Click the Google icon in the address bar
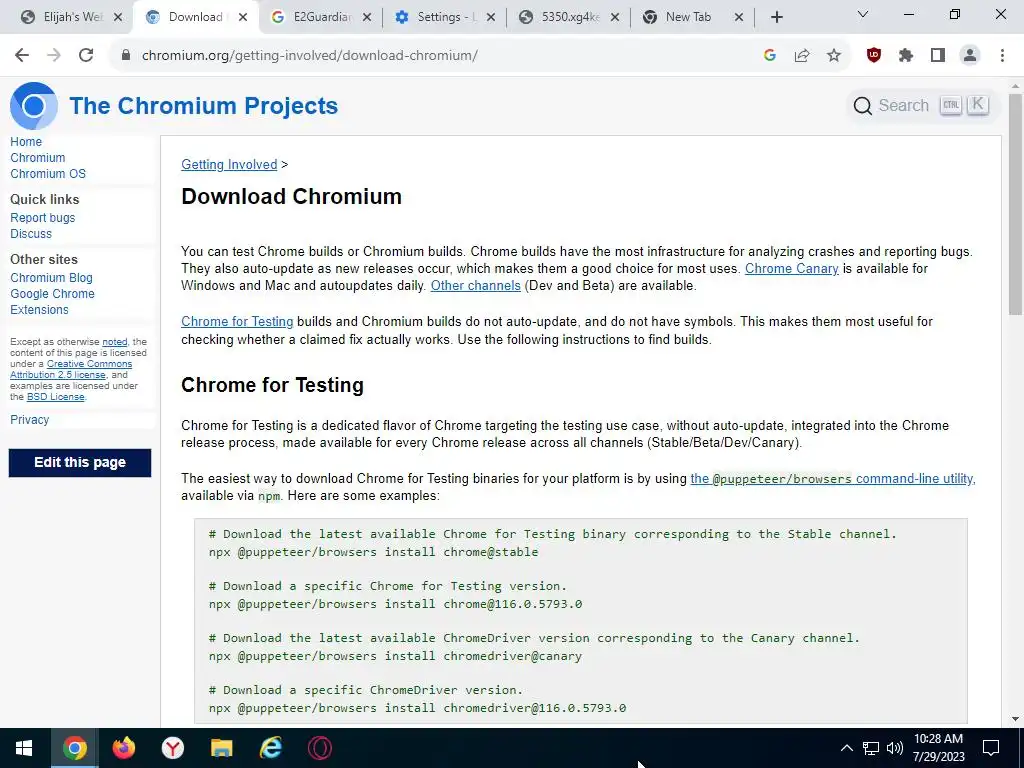Screen dimensions: 1024x768 (x=770, y=56)
